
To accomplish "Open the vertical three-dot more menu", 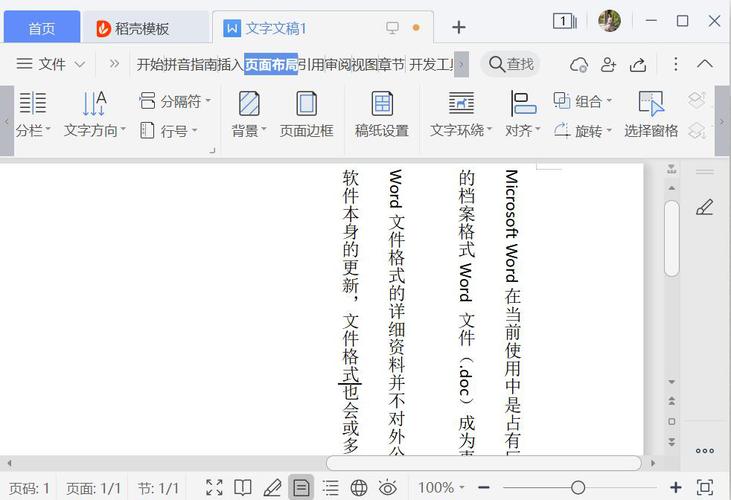I will point(676,64).
